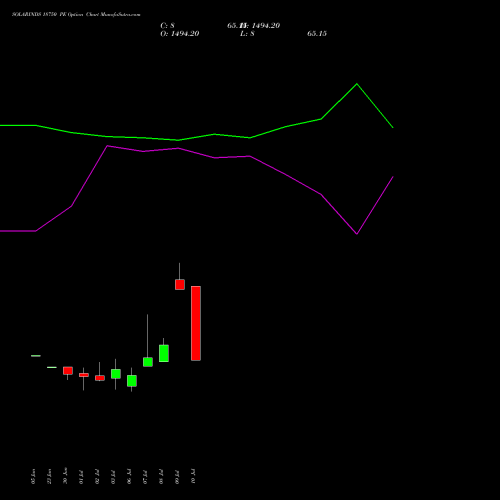Click the tall red candle for 10 Jul
This screenshot has width=500, height=500.
[196, 323]
